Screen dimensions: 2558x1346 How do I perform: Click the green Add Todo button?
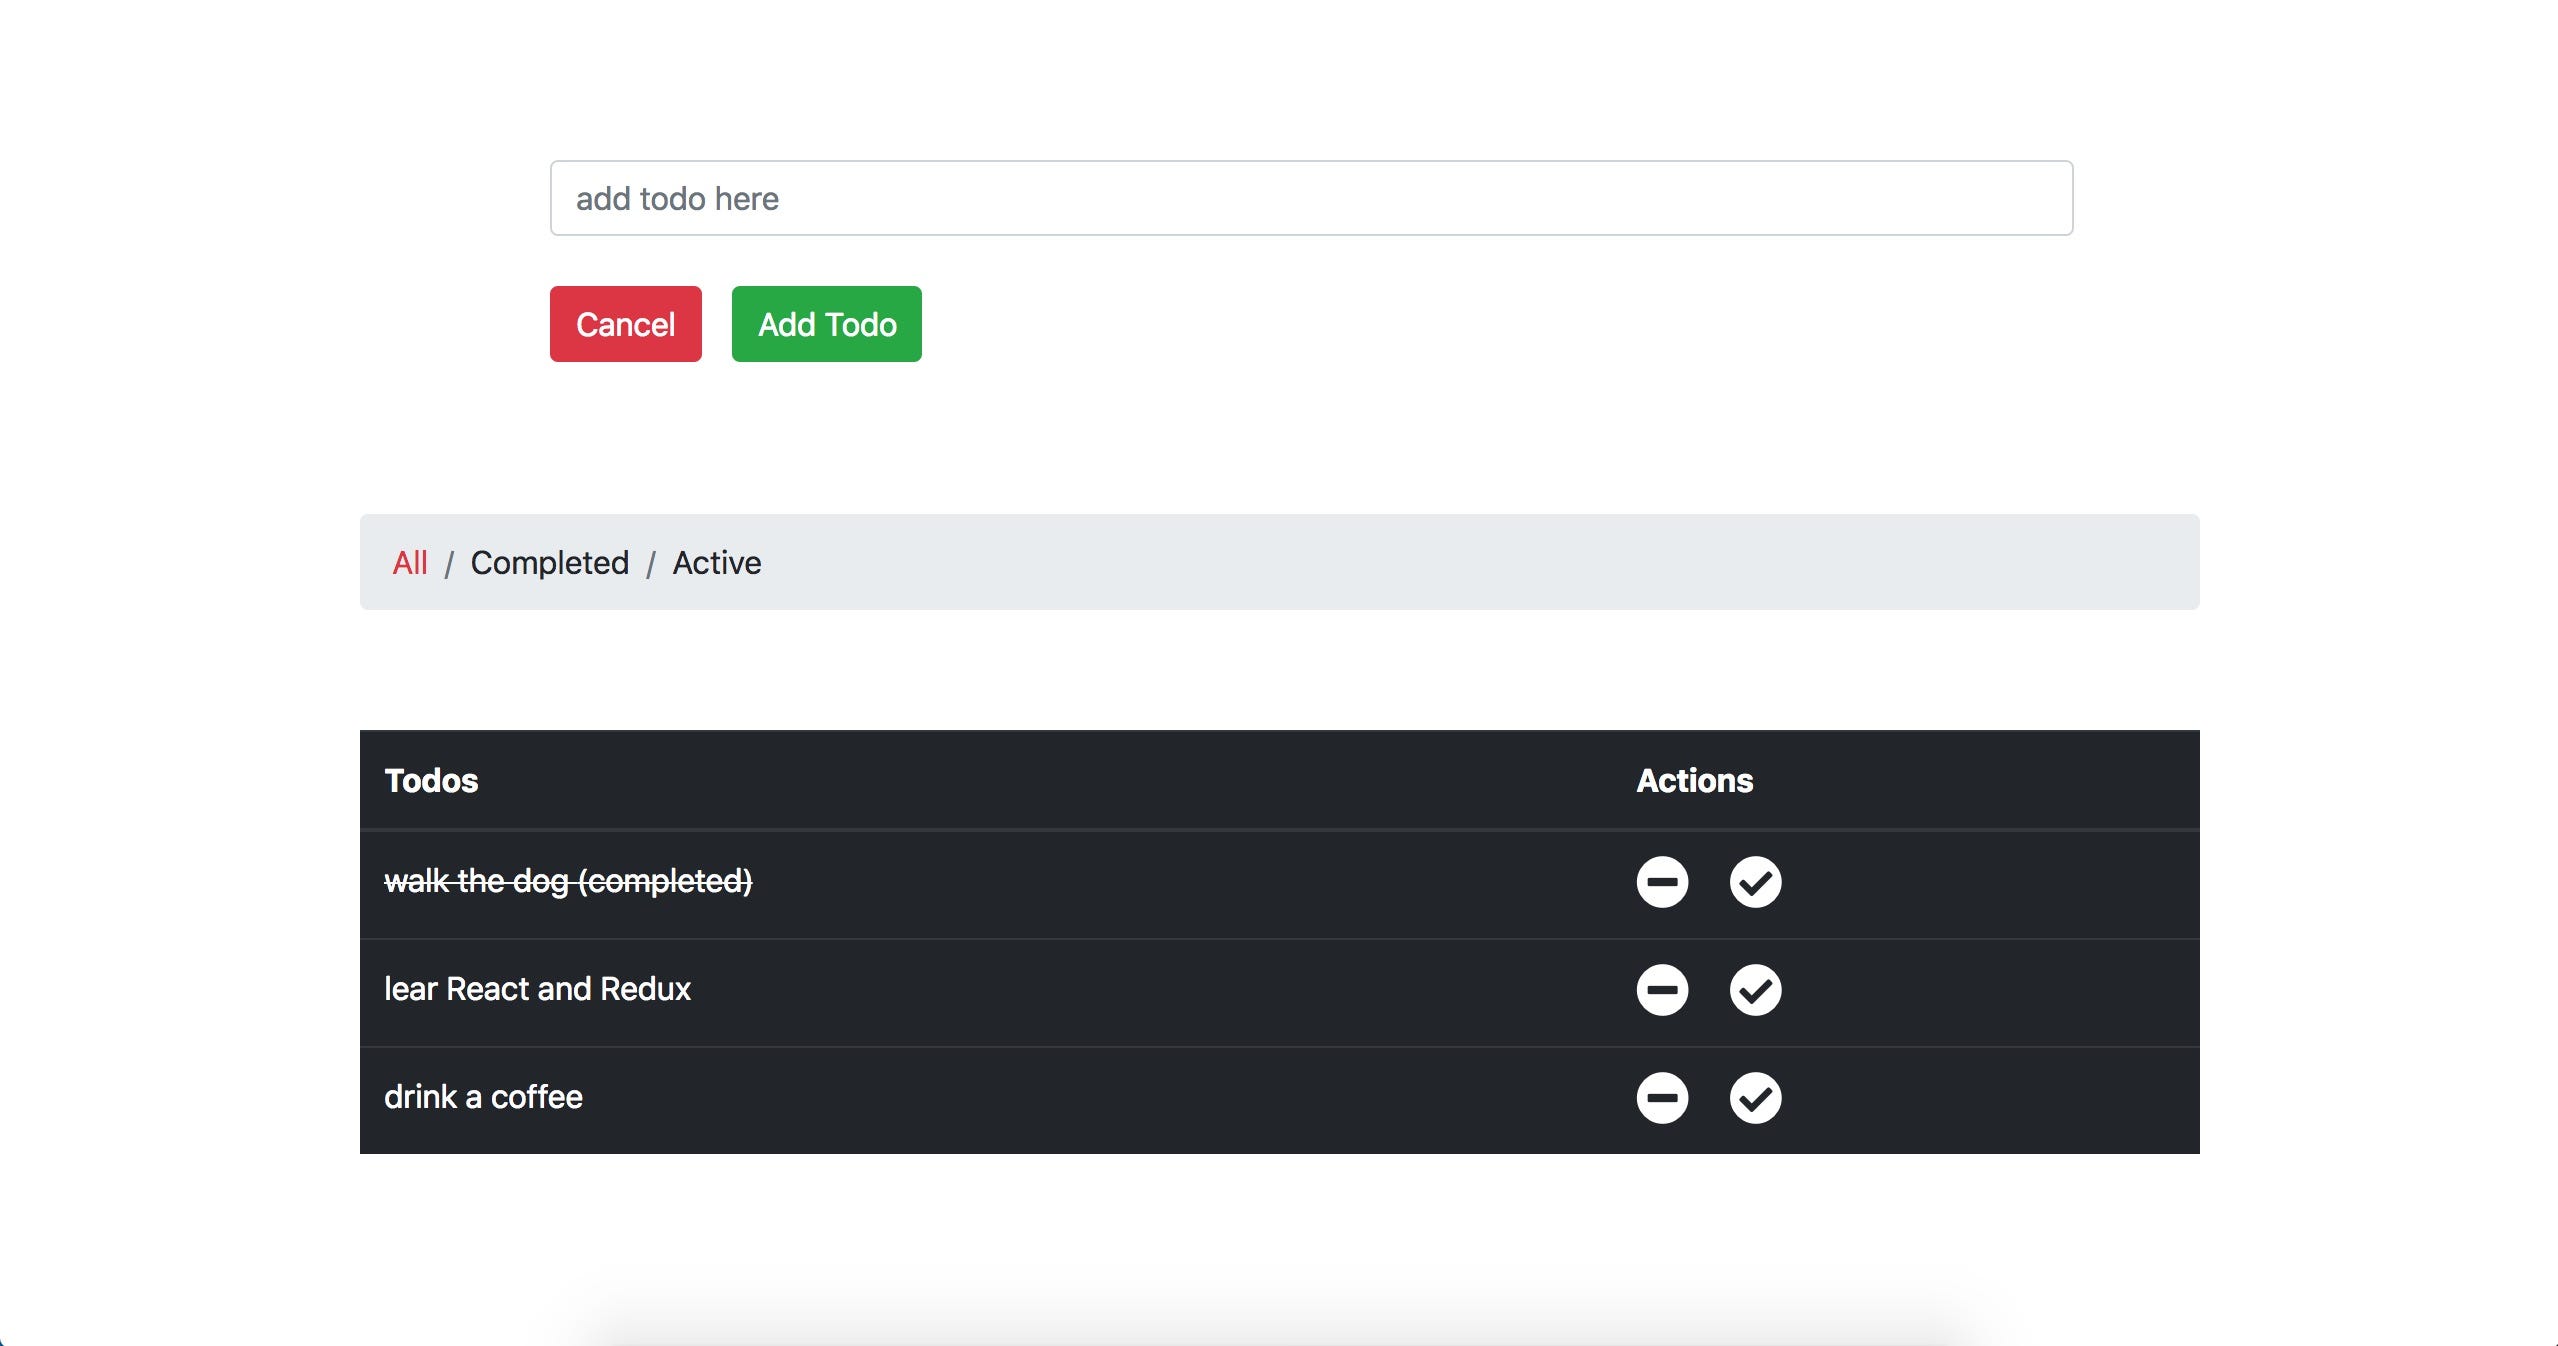(x=826, y=324)
